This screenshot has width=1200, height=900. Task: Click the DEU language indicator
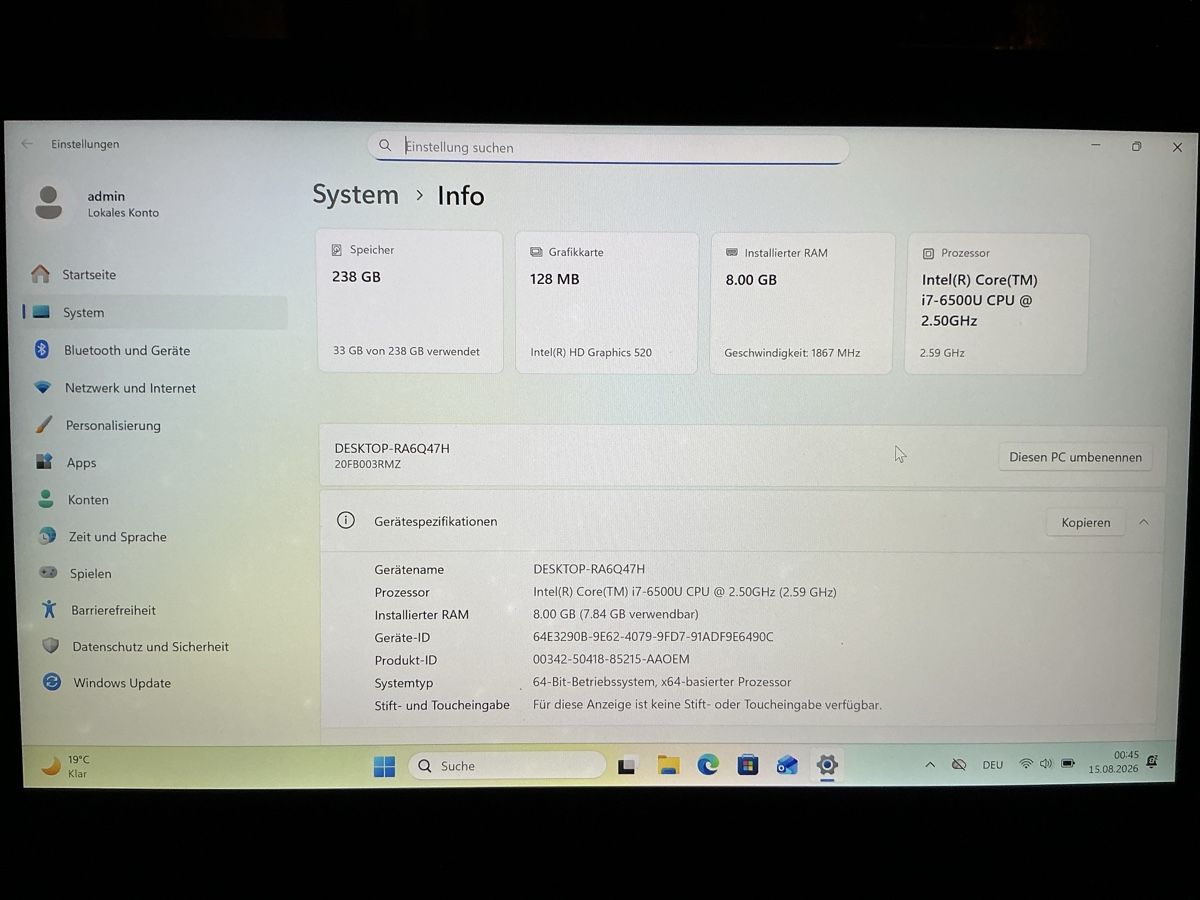point(992,765)
